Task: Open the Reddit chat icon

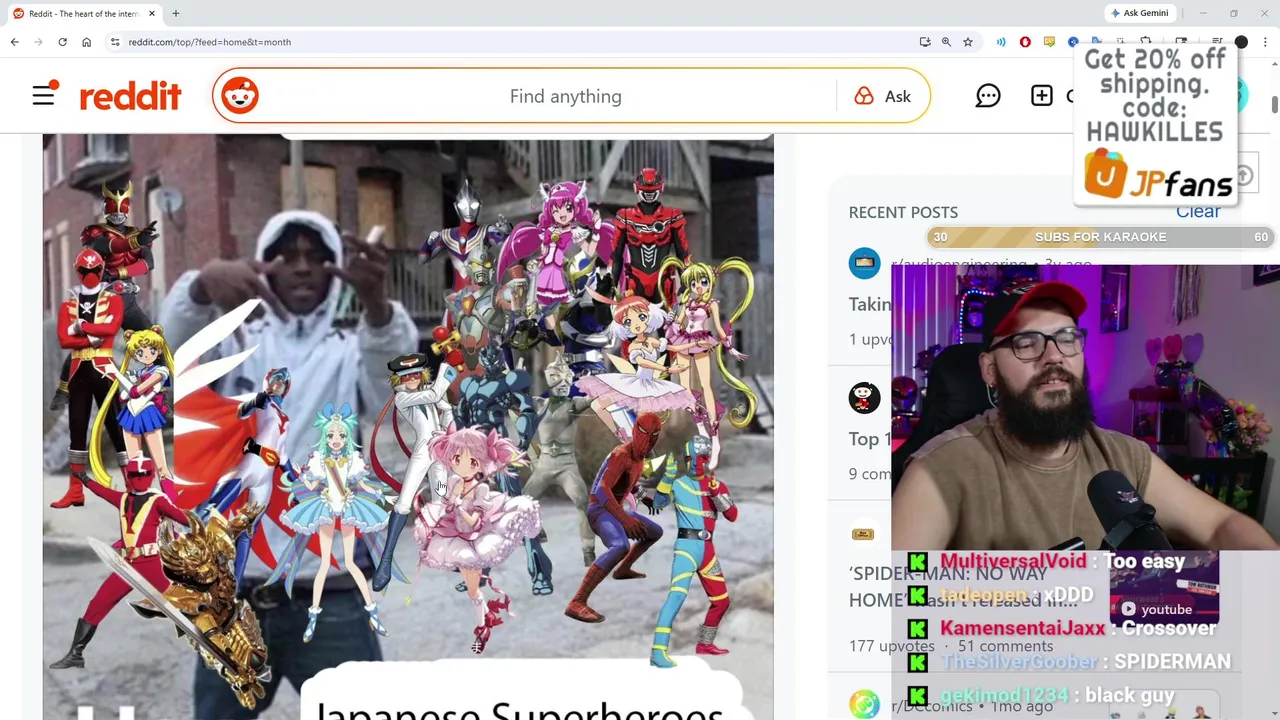Action: (x=988, y=95)
